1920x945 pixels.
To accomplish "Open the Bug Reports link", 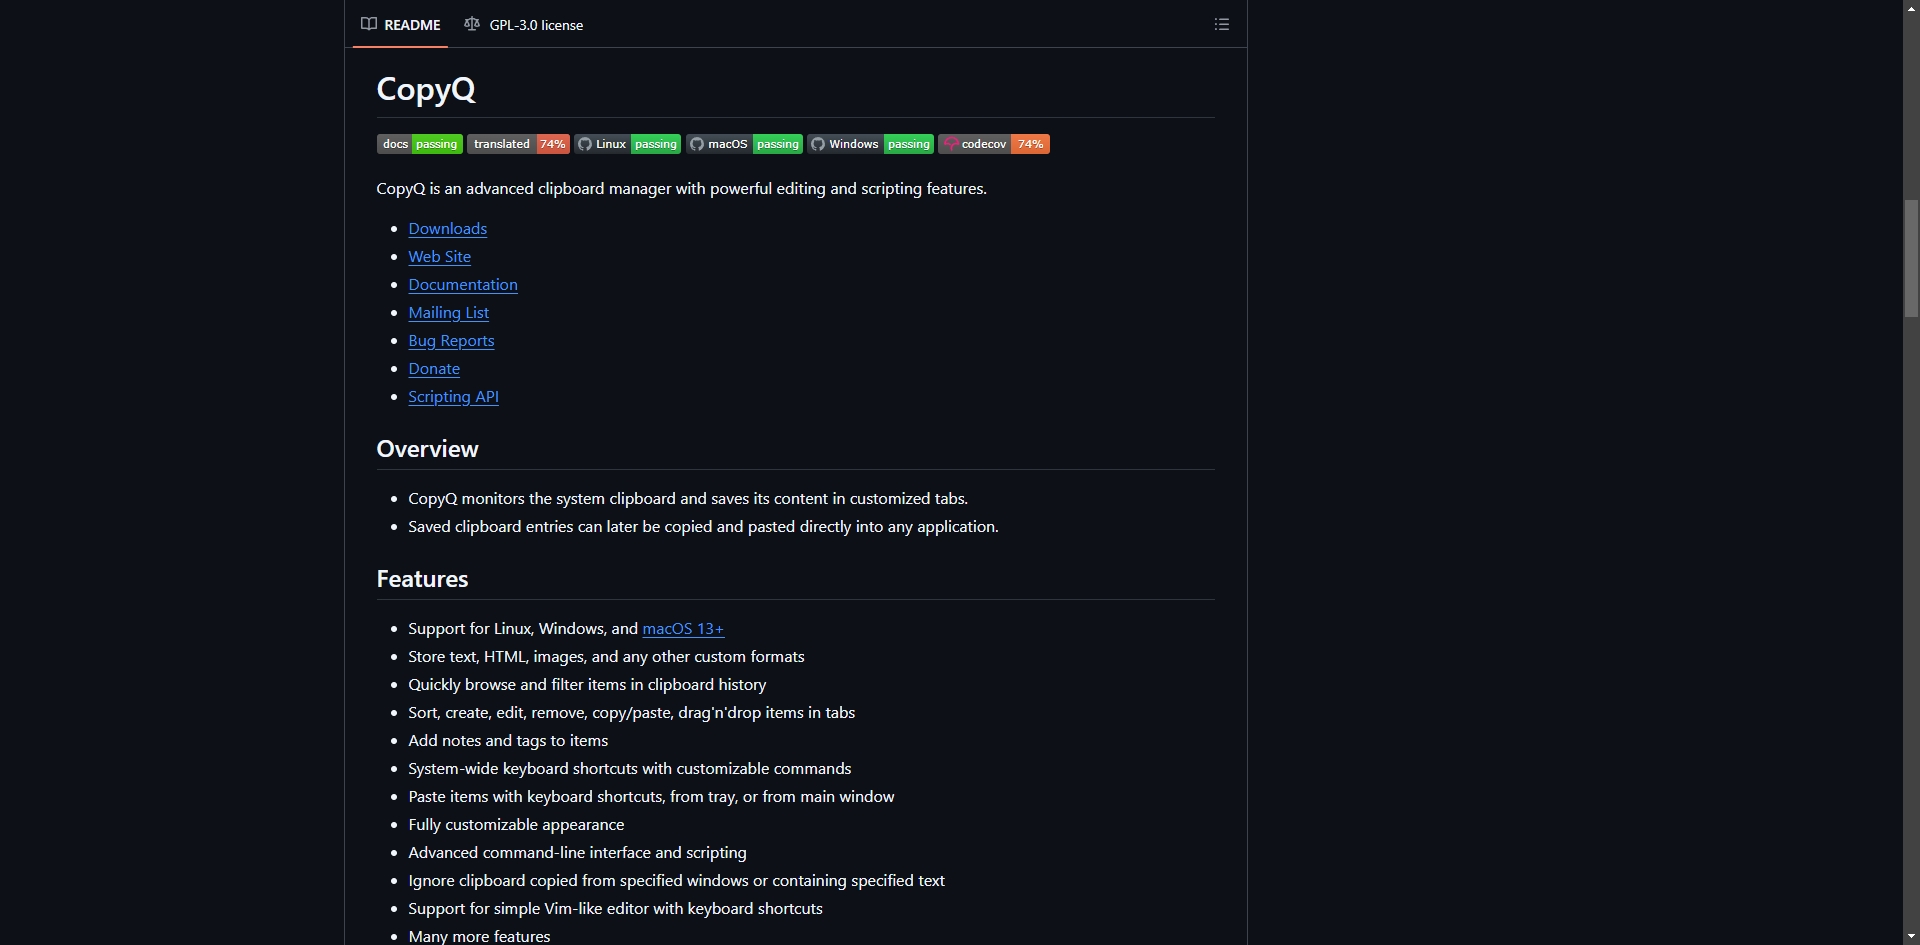I will (x=451, y=341).
